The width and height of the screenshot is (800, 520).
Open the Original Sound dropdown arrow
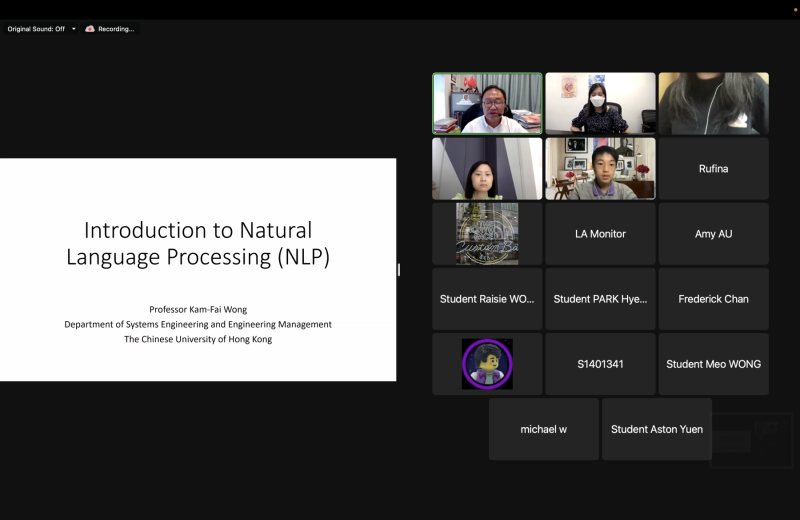73,29
